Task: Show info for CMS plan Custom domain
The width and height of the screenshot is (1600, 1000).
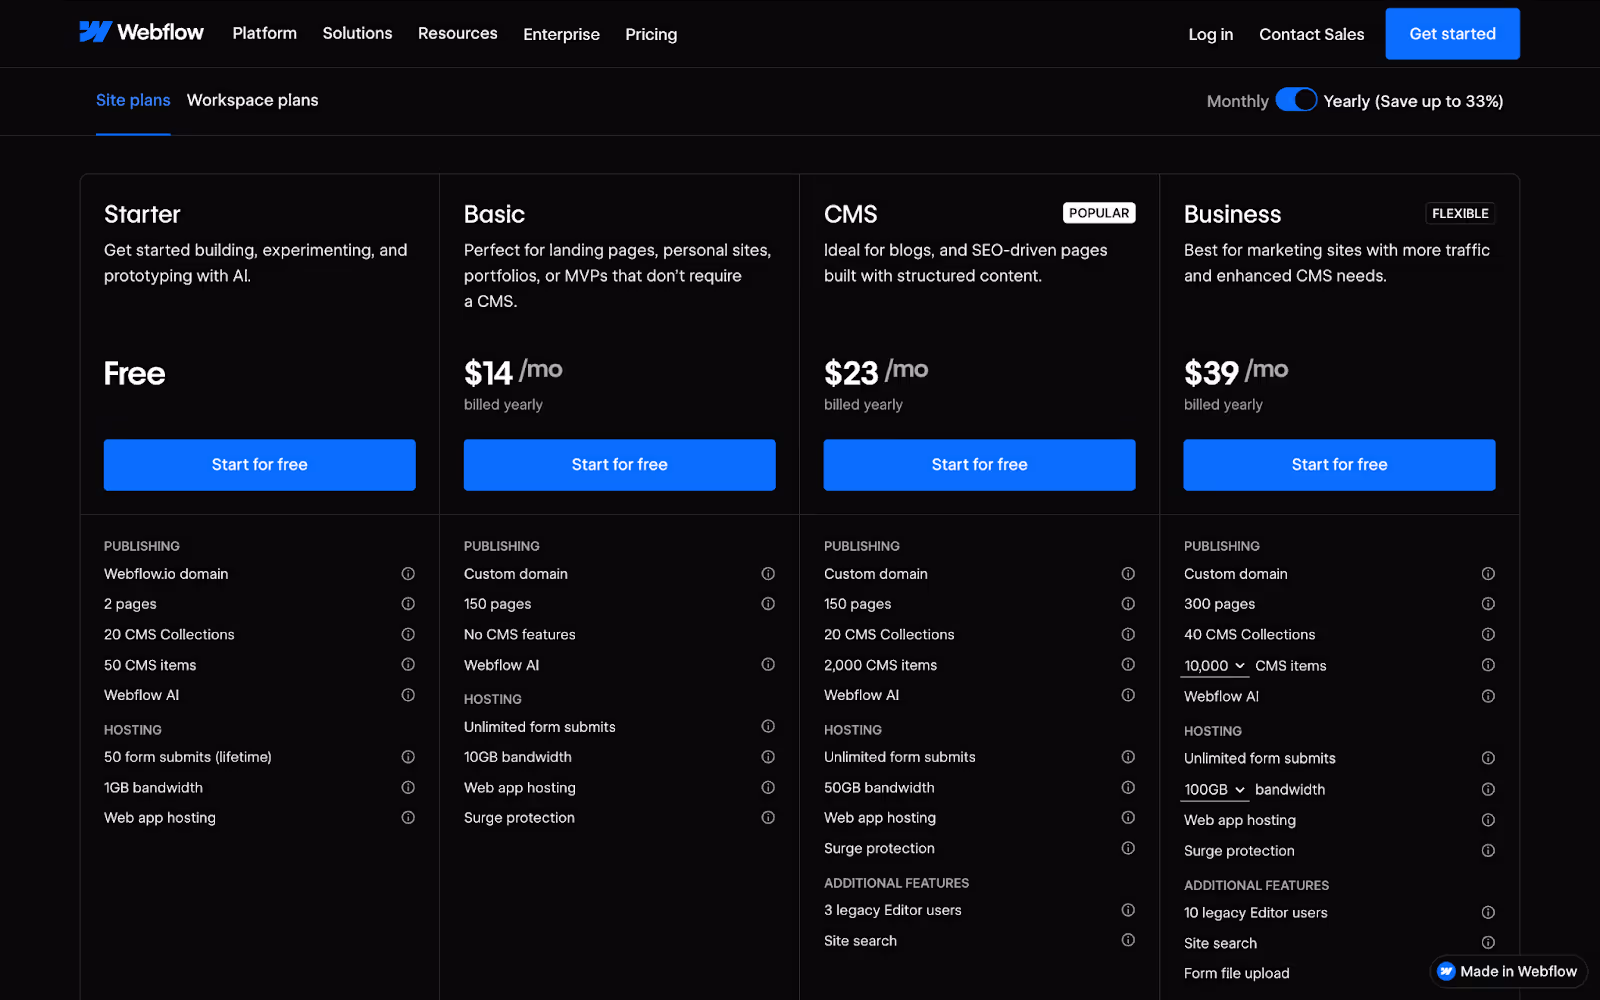Action: pyautogui.click(x=1128, y=574)
